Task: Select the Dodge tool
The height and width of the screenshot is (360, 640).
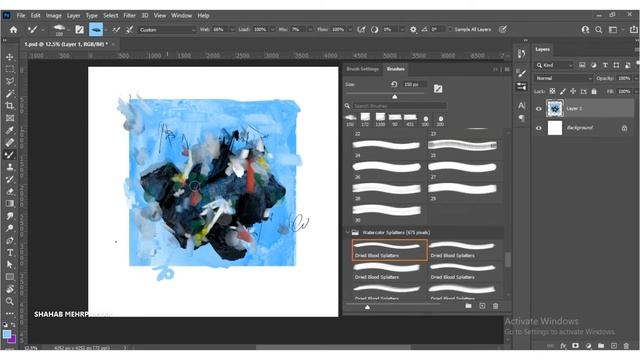Action: click(9, 228)
